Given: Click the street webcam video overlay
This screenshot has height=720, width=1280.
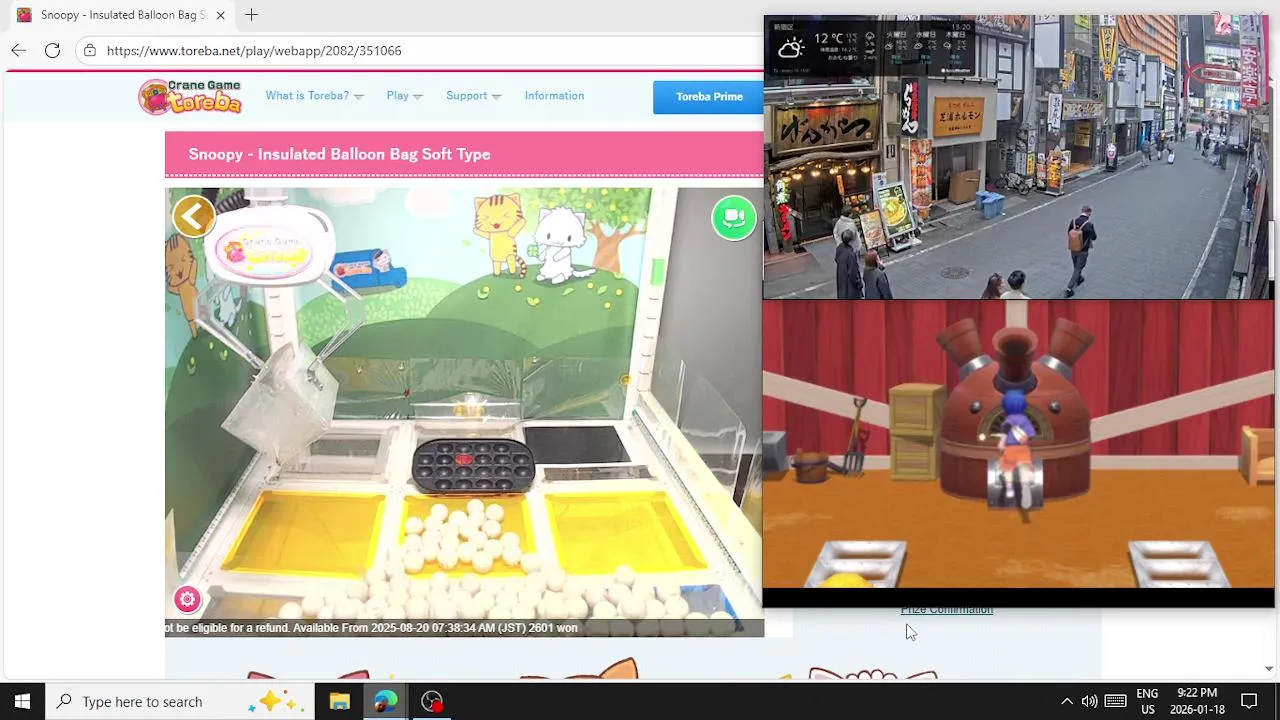Looking at the screenshot, I should (1018, 157).
